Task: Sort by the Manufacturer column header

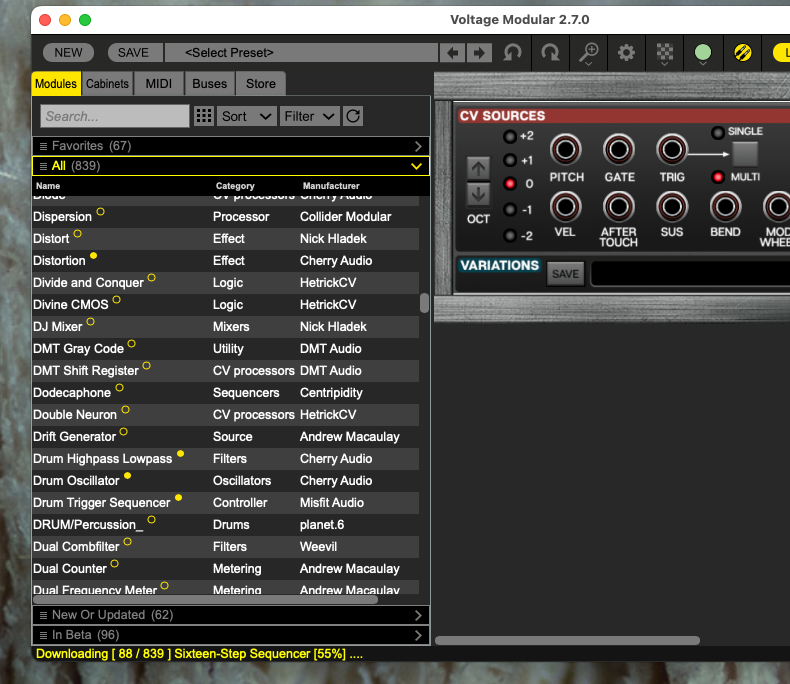Action: coord(331,186)
